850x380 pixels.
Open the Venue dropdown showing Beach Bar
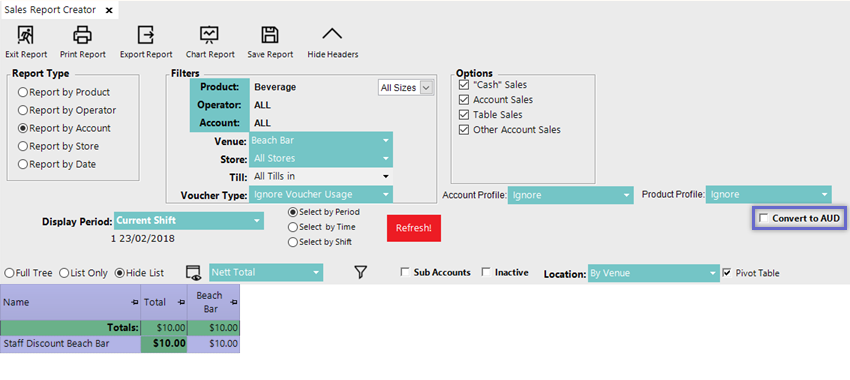tap(321, 140)
